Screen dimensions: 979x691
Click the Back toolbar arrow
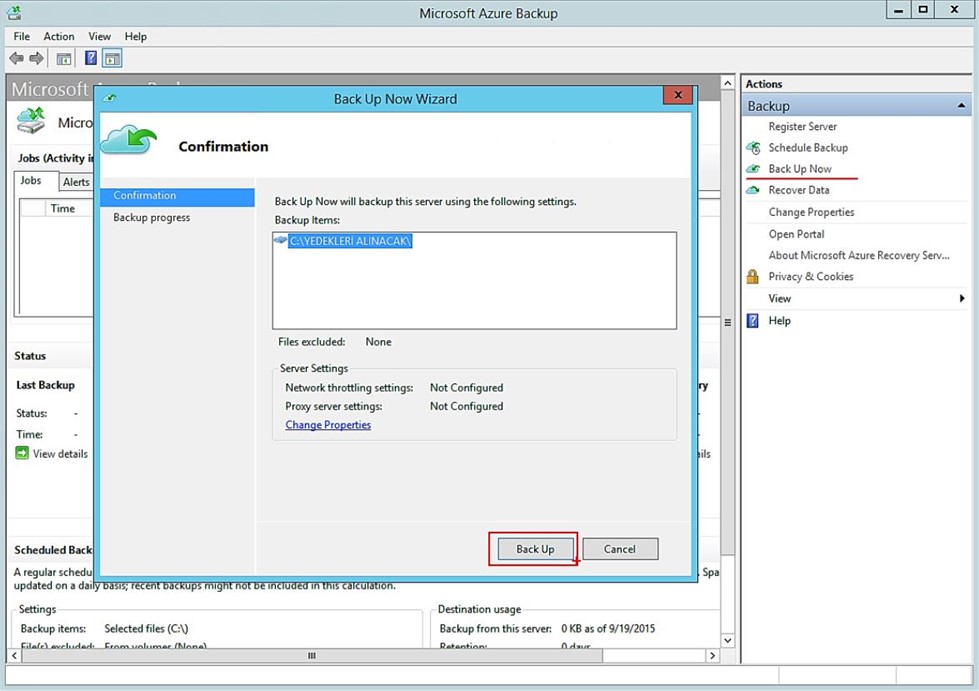click(x=16, y=59)
